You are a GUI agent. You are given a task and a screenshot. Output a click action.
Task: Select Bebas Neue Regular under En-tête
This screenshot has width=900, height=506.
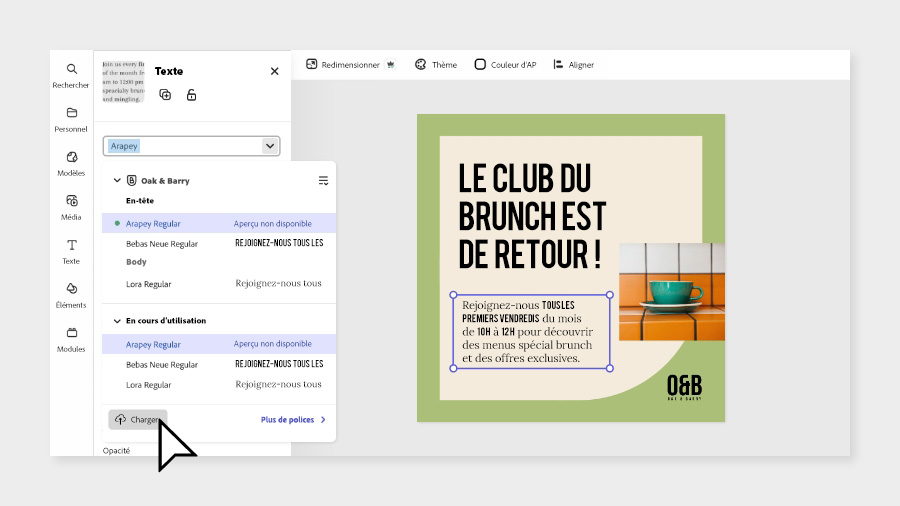pyautogui.click(x=219, y=243)
